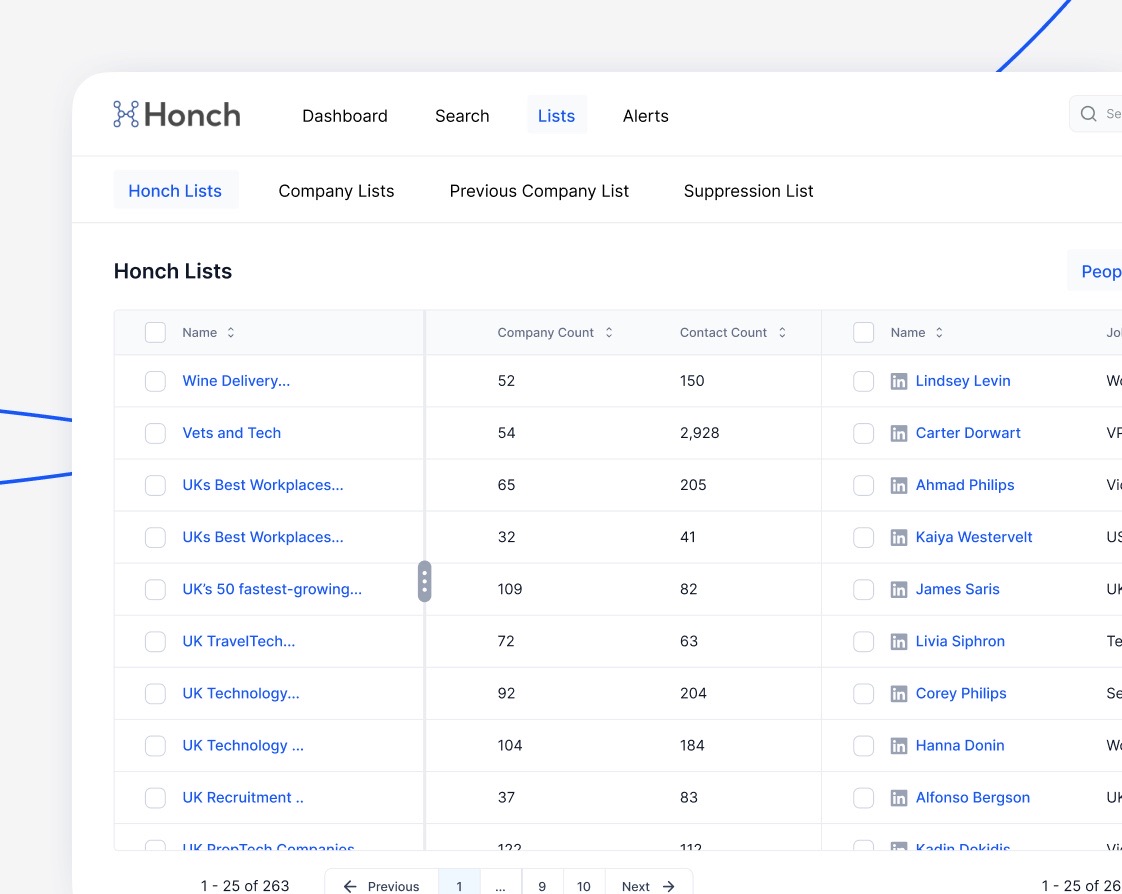This screenshot has width=1122, height=894.
Task: Open Ahmad Philips's LinkedIn icon
Action: tap(899, 486)
